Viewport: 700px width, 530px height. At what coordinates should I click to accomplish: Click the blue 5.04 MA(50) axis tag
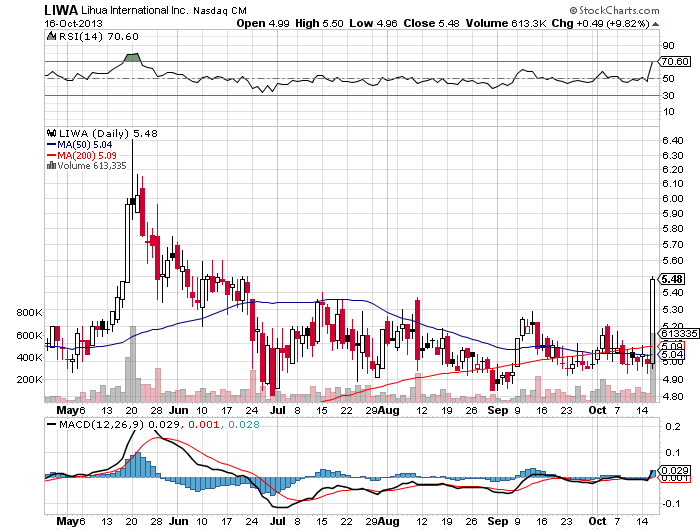coord(672,355)
